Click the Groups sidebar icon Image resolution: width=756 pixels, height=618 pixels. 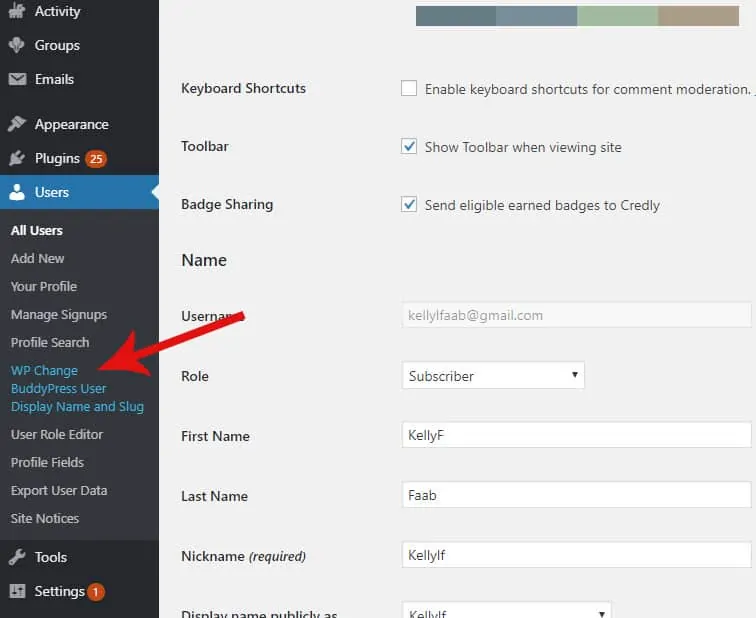point(17,45)
